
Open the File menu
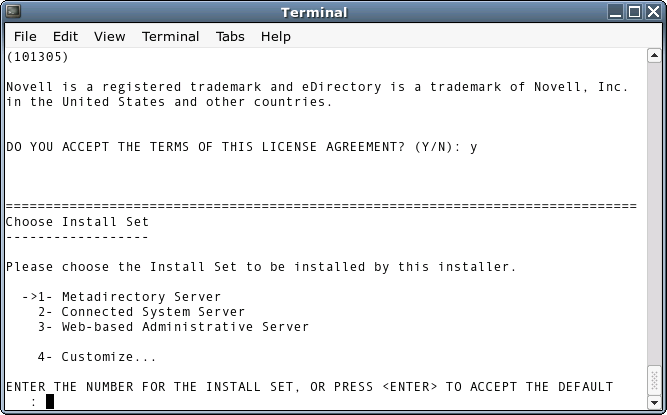[x=25, y=37]
